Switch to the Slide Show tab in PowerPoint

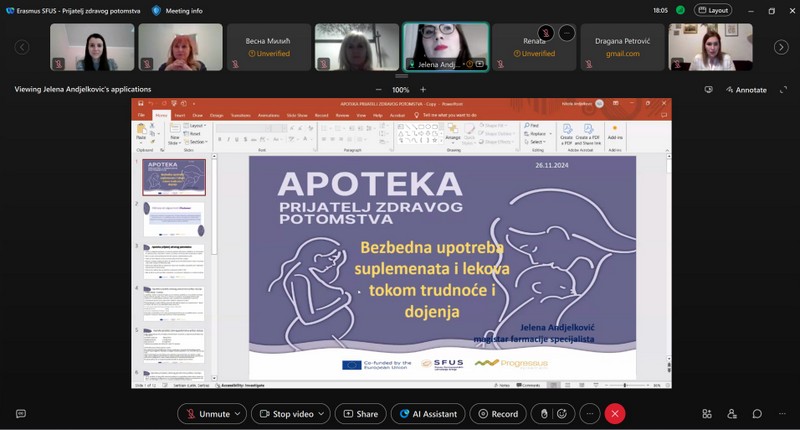[297, 115]
